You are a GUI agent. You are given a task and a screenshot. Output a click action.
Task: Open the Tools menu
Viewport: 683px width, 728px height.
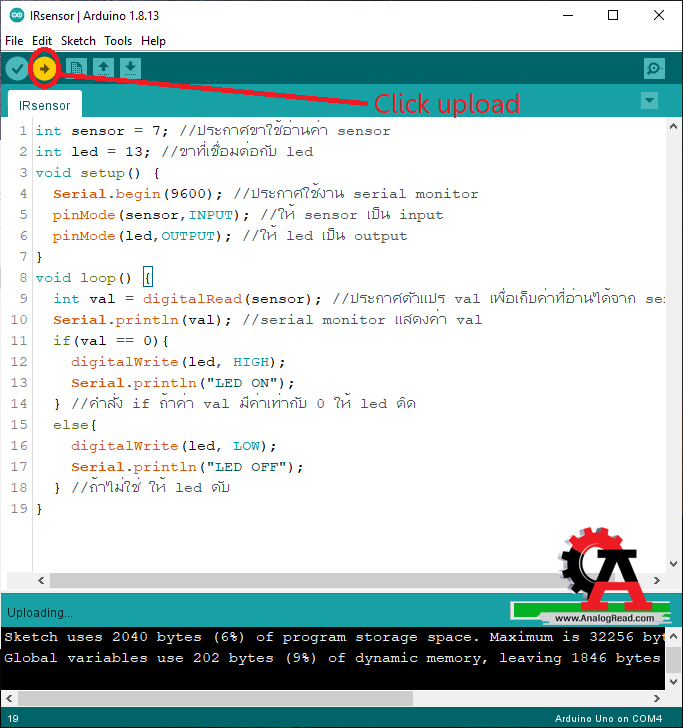[118, 41]
